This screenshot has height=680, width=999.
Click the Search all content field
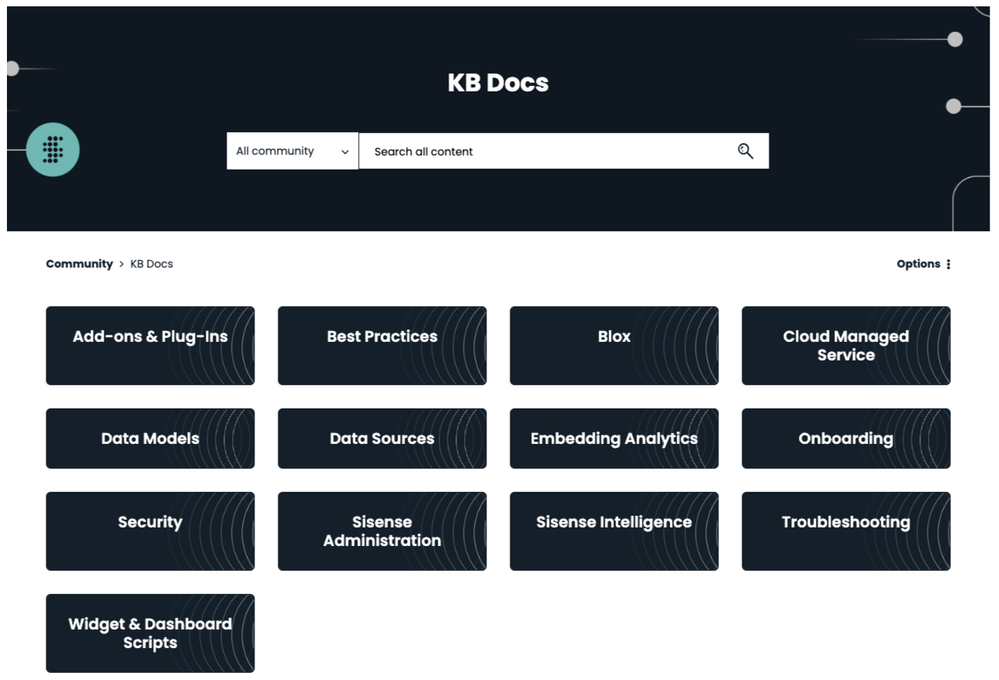[x=545, y=151]
